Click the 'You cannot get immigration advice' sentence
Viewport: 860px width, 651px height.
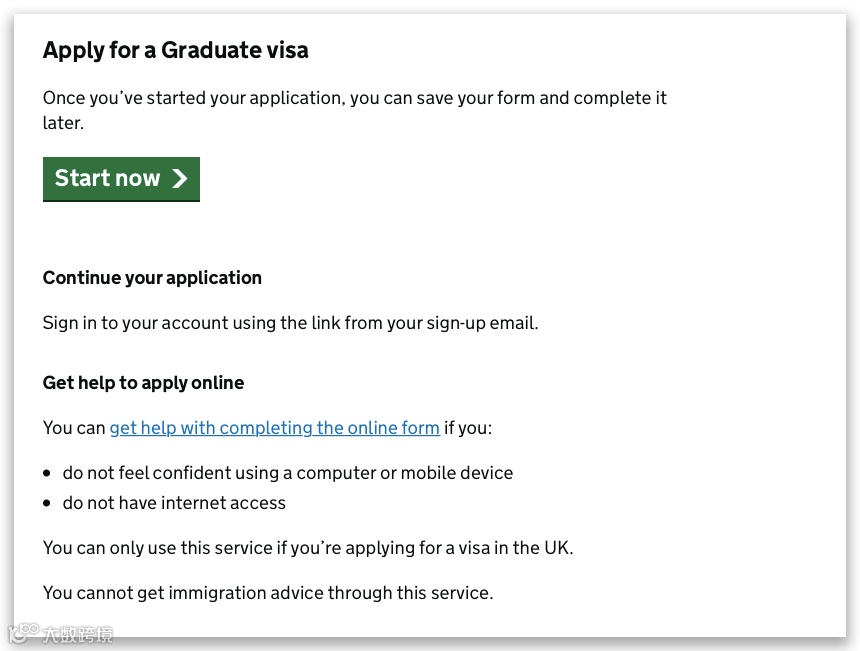(267, 593)
